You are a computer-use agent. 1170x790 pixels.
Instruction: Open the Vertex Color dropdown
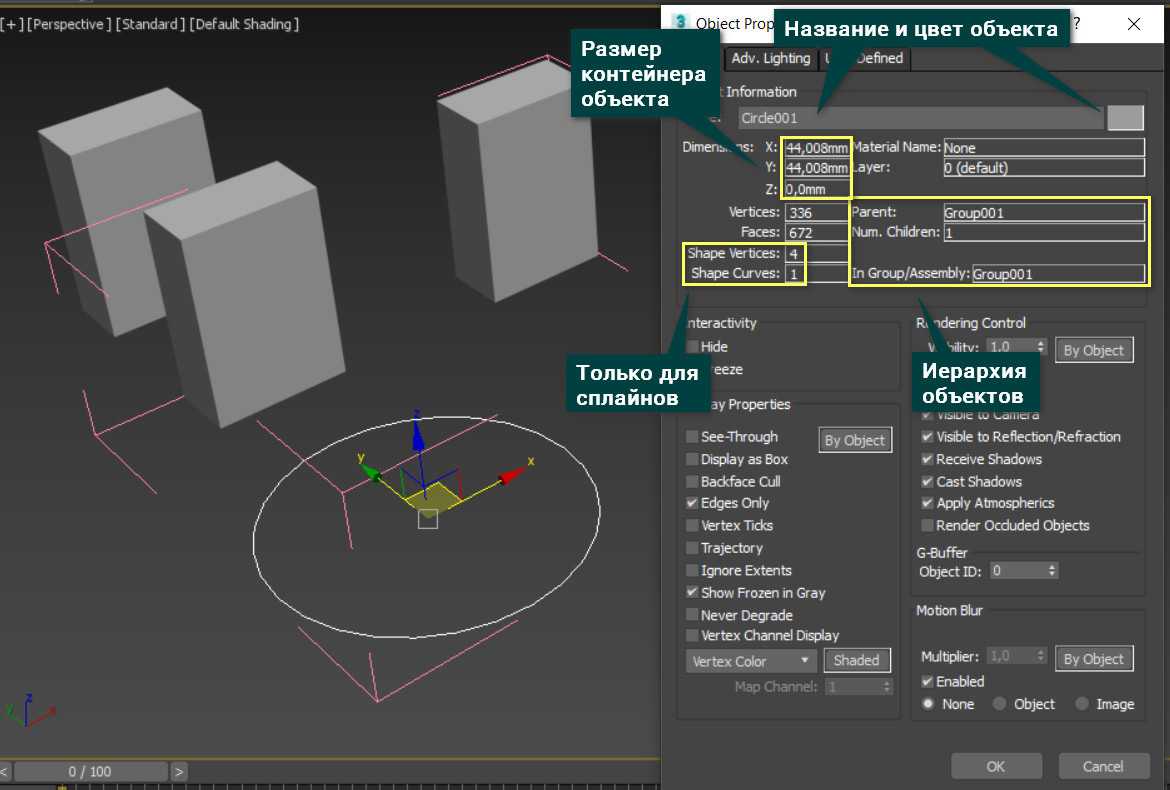click(x=751, y=661)
